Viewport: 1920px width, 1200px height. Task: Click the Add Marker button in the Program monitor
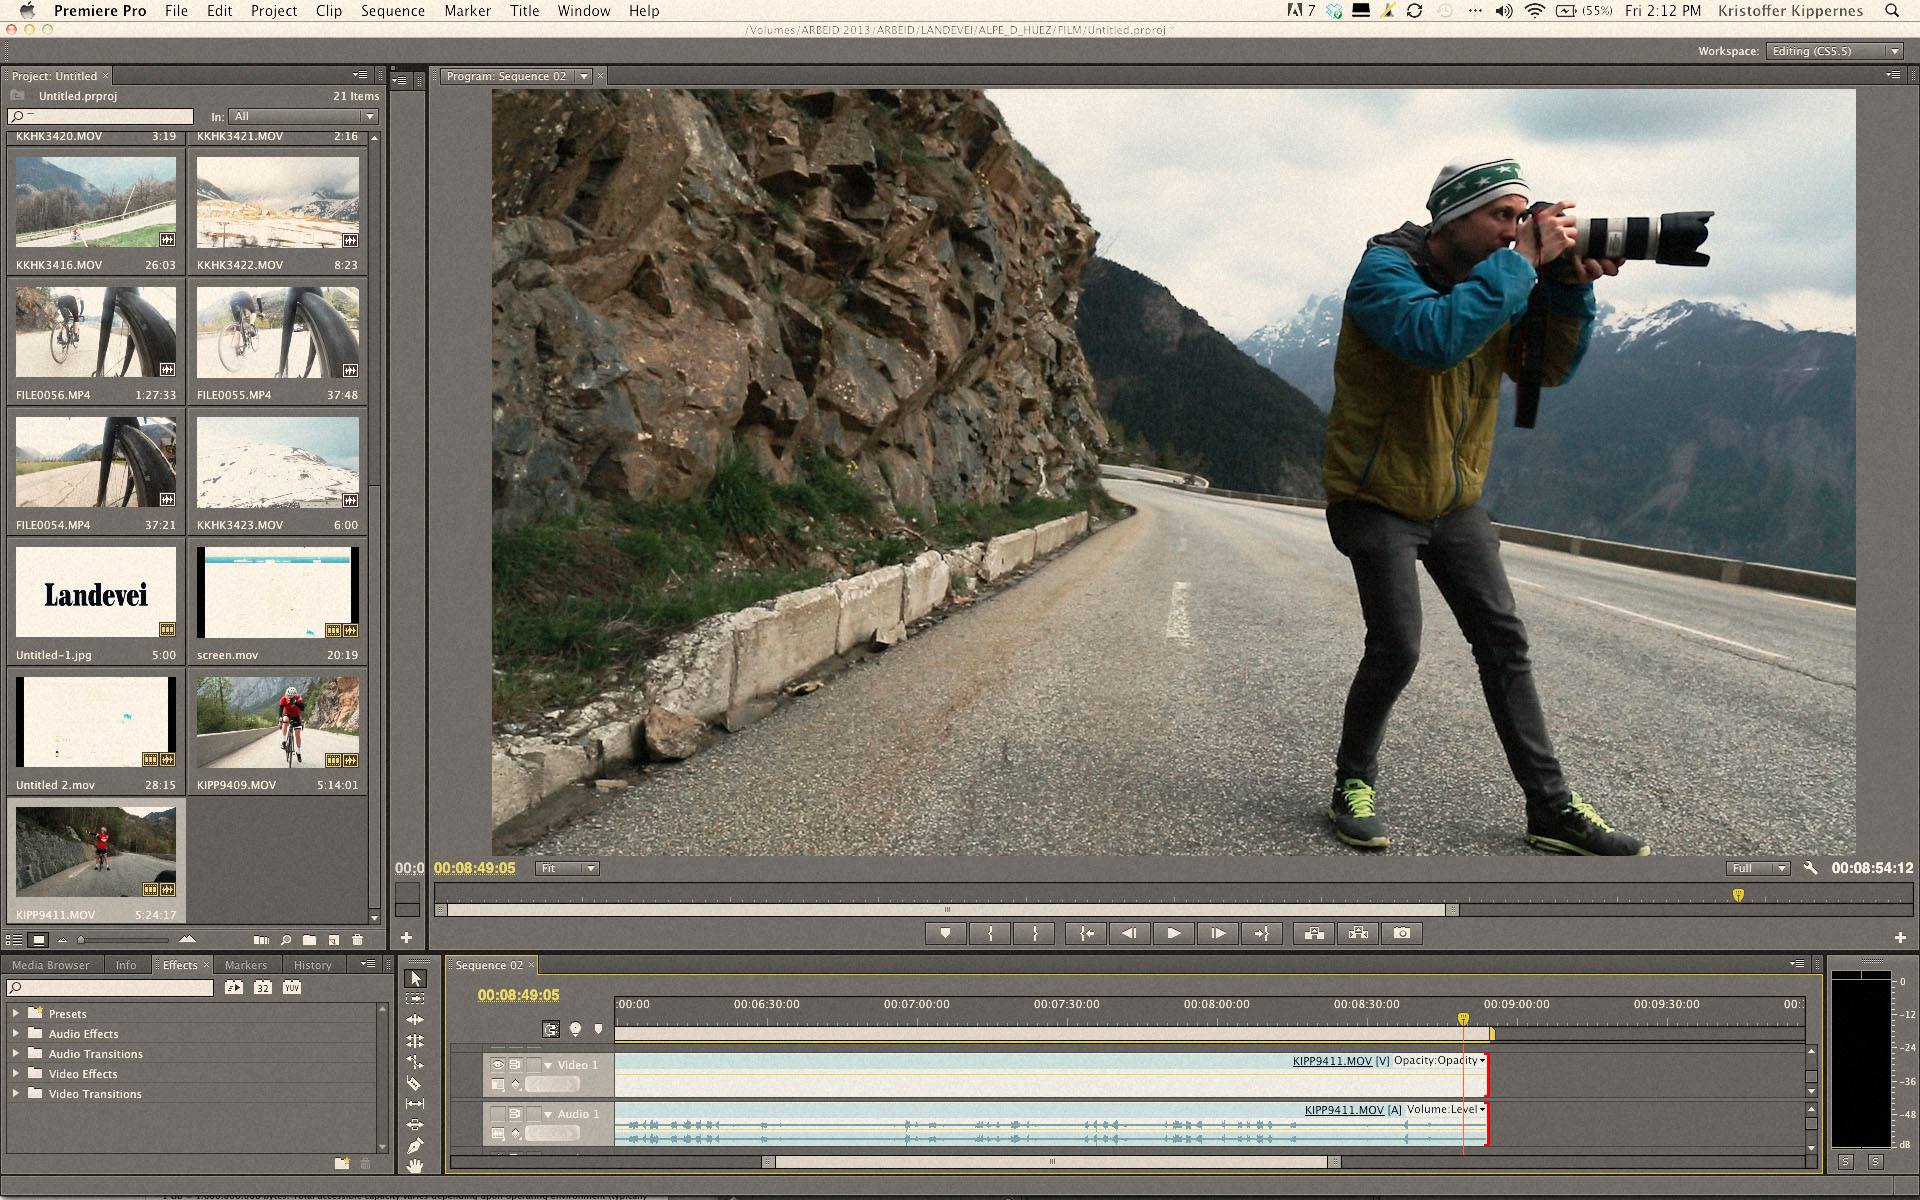coord(945,933)
